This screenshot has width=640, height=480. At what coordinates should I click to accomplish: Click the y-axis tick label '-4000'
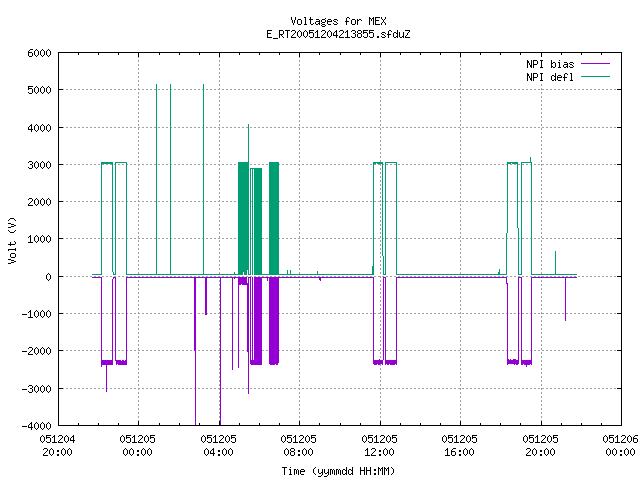36,426
